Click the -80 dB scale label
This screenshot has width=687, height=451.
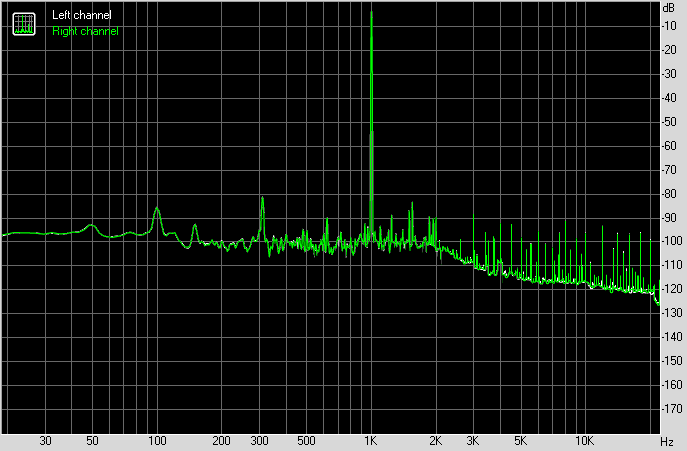(x=669, y=193)
